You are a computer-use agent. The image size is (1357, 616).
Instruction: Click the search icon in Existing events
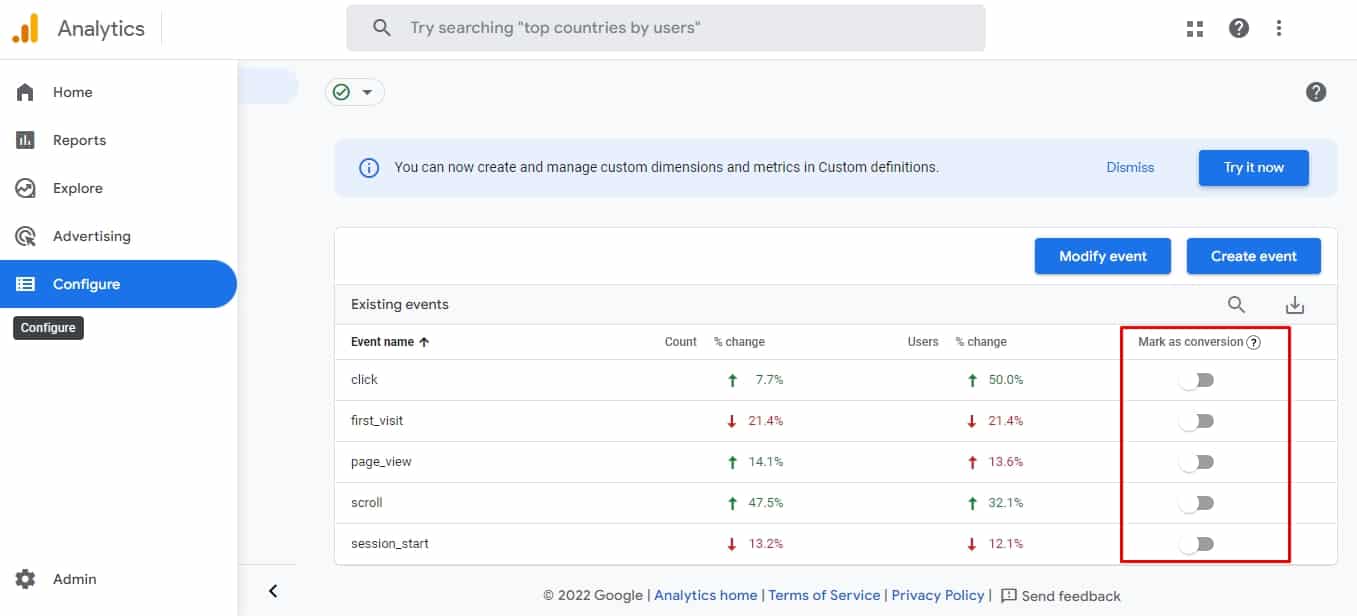[1236, 305]
